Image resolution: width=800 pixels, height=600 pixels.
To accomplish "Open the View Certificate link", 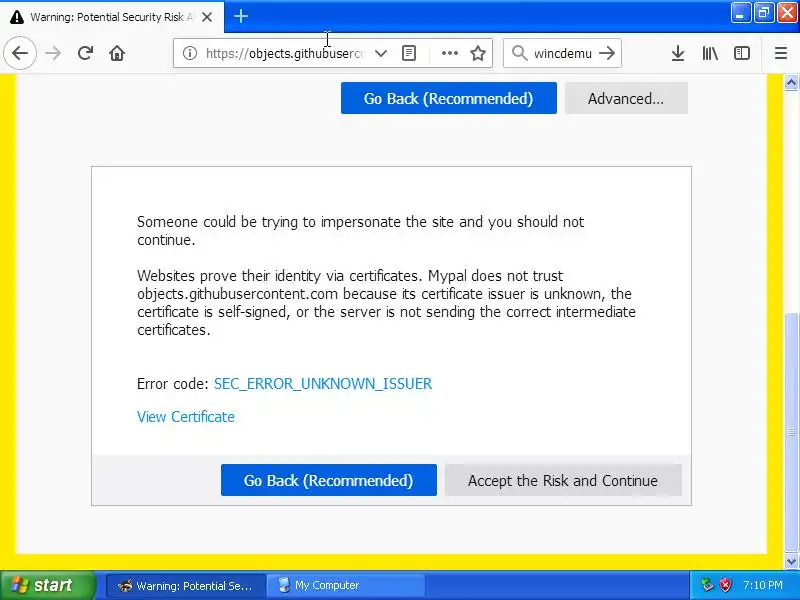I will pyautogui.click(x=186, y=417).
